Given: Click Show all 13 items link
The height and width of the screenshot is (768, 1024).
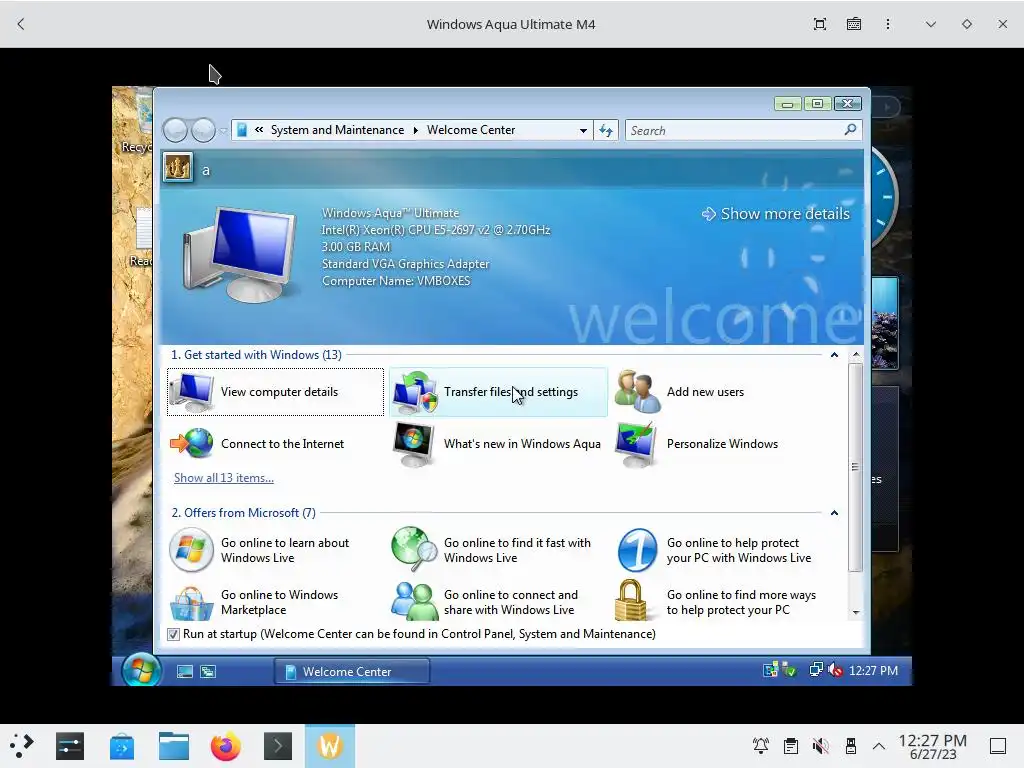Looking at the screenshot, I should click(223, 478).
